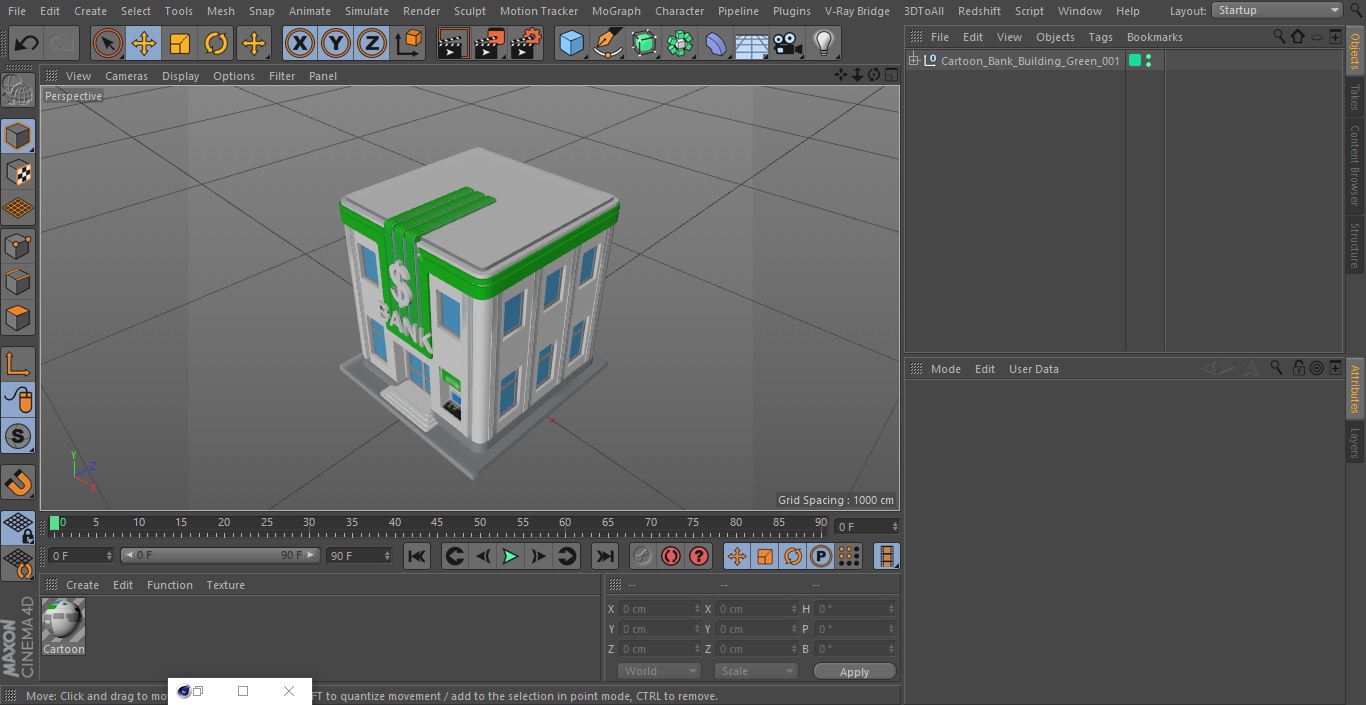Step to next frame
The image size is (1366, 705).
538,556
